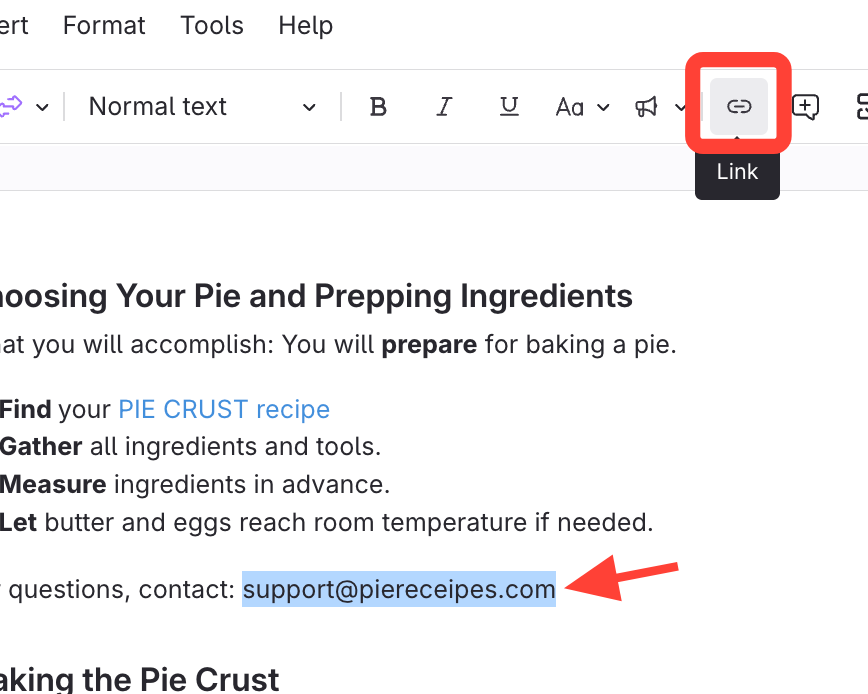Click the Aa text formatting icon
Viewport: 868px width, 694px height.
(x=570, y=106)
